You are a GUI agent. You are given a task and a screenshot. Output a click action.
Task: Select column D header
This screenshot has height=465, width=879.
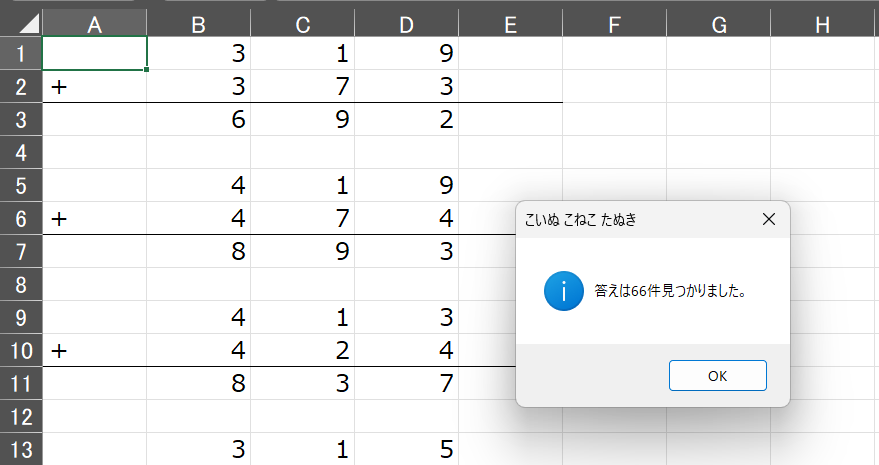(x=406, y=25)
